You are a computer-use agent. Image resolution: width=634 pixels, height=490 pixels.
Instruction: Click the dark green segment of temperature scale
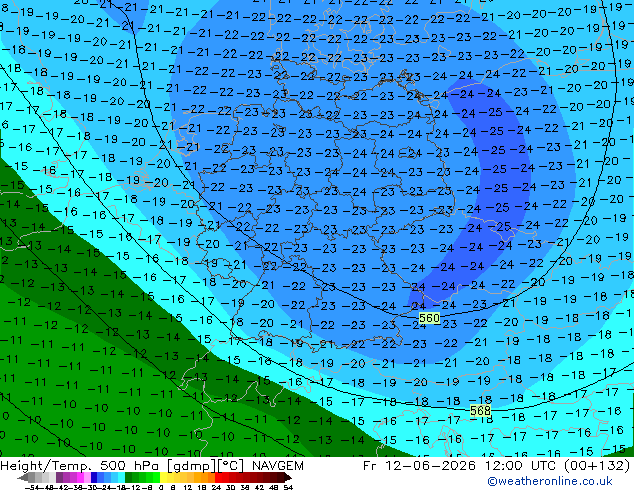129,477
